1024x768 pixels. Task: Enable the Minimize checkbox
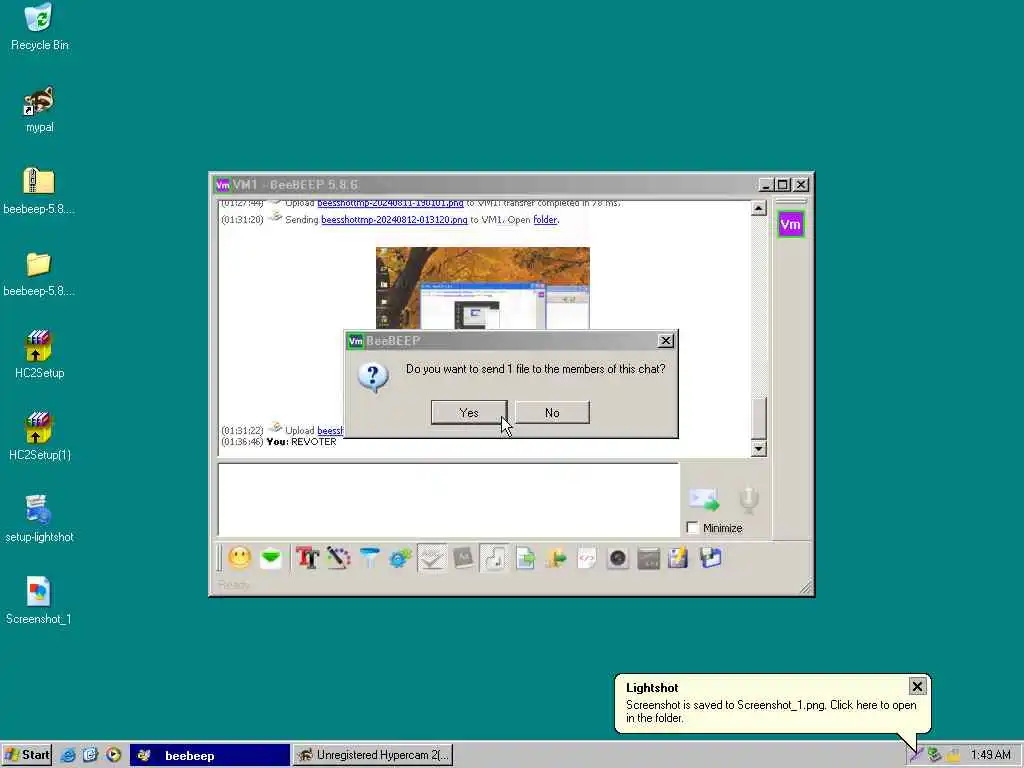(x=693, y=528)
